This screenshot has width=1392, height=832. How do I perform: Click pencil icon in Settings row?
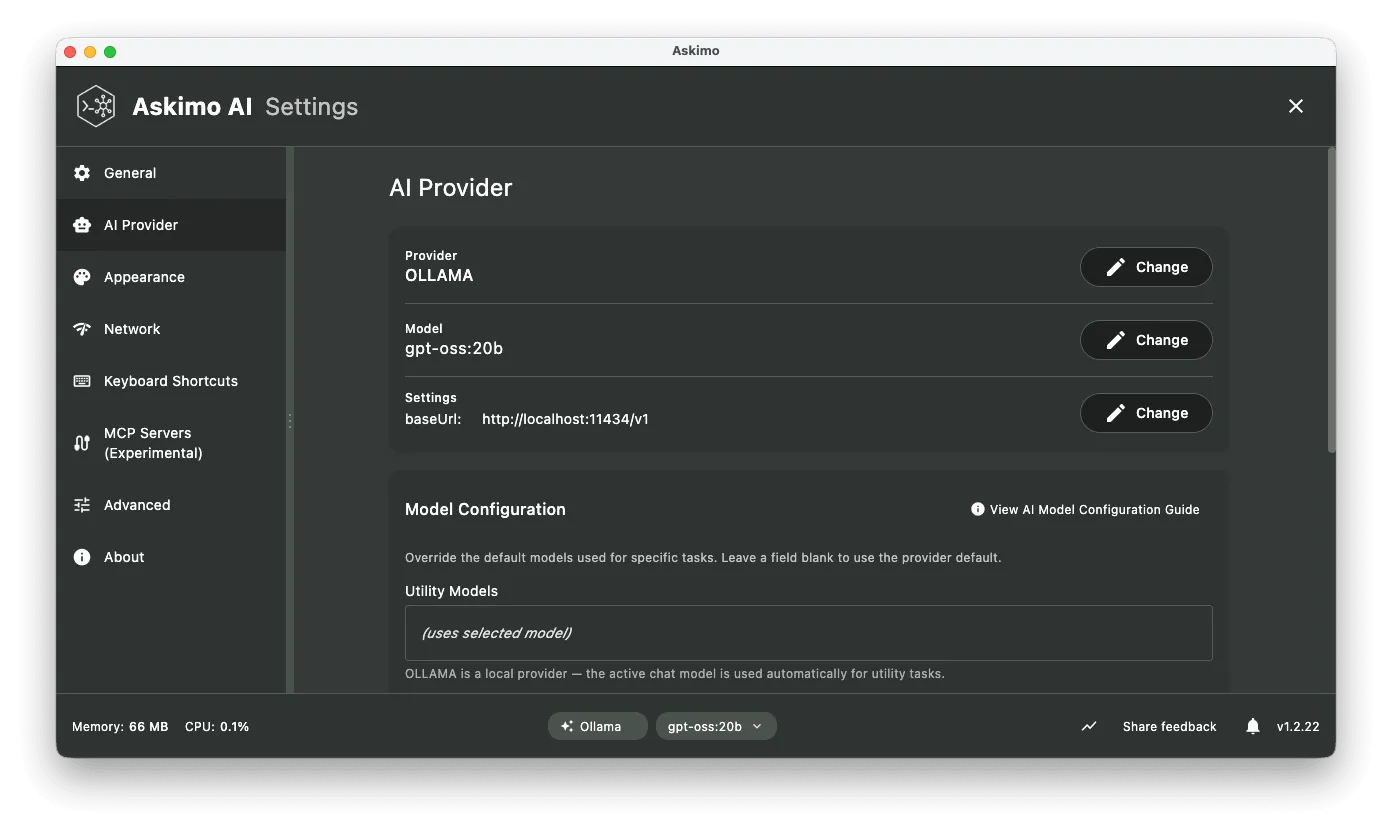tap(1115, 413)
